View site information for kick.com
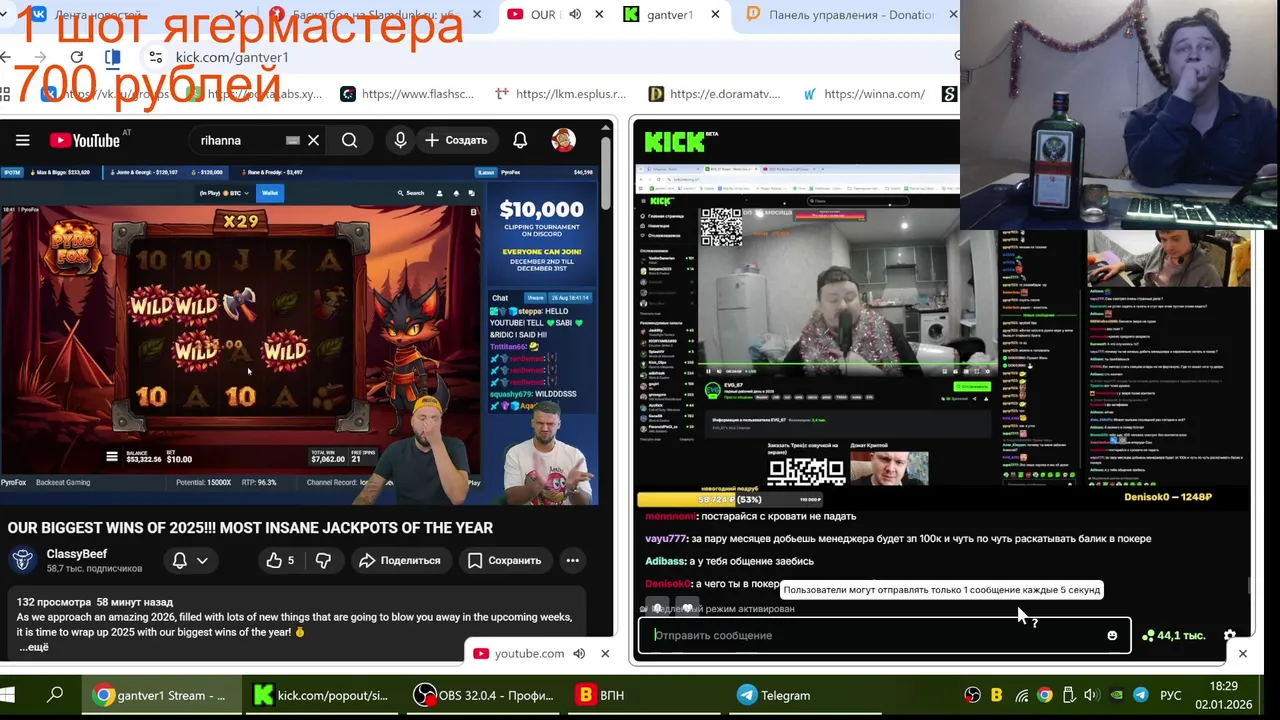1280x720 pixels. (154, 58)
